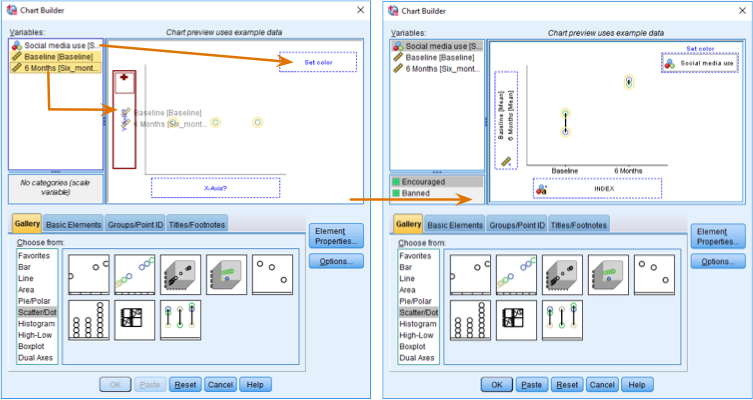This screenshot has width=753, height=400.
Task: Choose Grouped Scatter icon in left window gallery
Action: click(133, 274)
